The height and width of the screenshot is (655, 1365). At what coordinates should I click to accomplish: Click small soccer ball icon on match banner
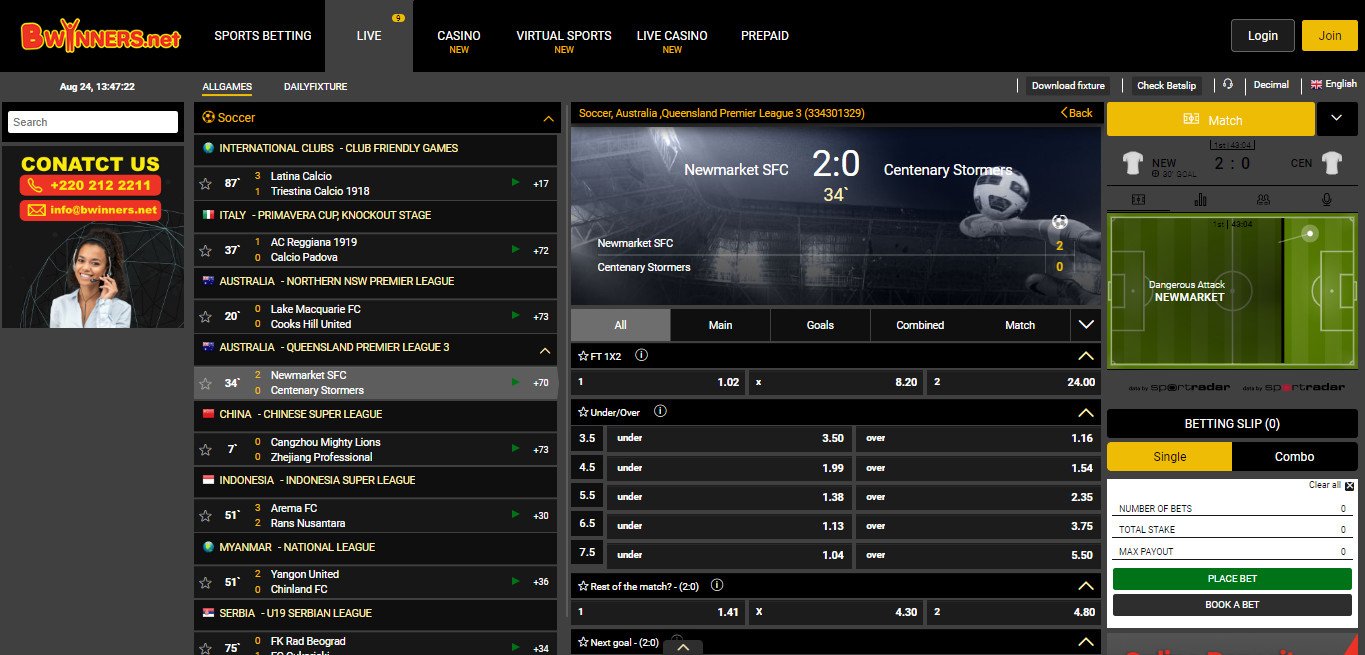coord(1060,222)
